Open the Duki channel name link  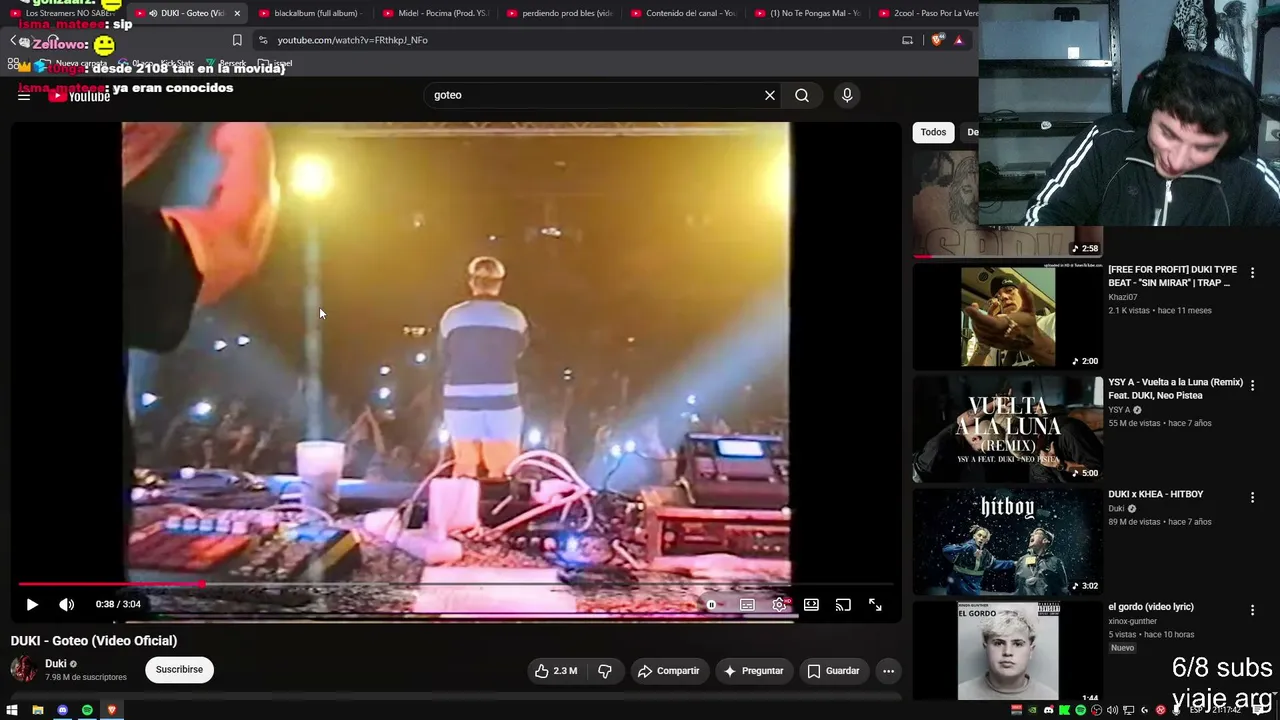pos(56,664)
